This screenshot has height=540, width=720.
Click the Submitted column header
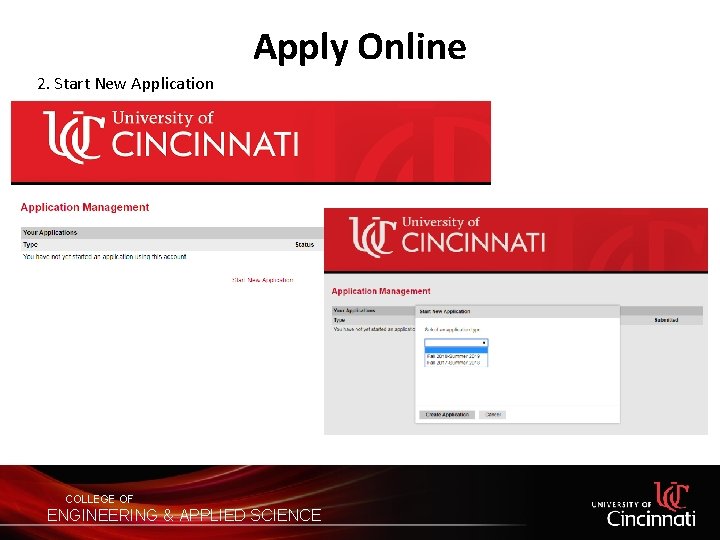tap(666, 320)
